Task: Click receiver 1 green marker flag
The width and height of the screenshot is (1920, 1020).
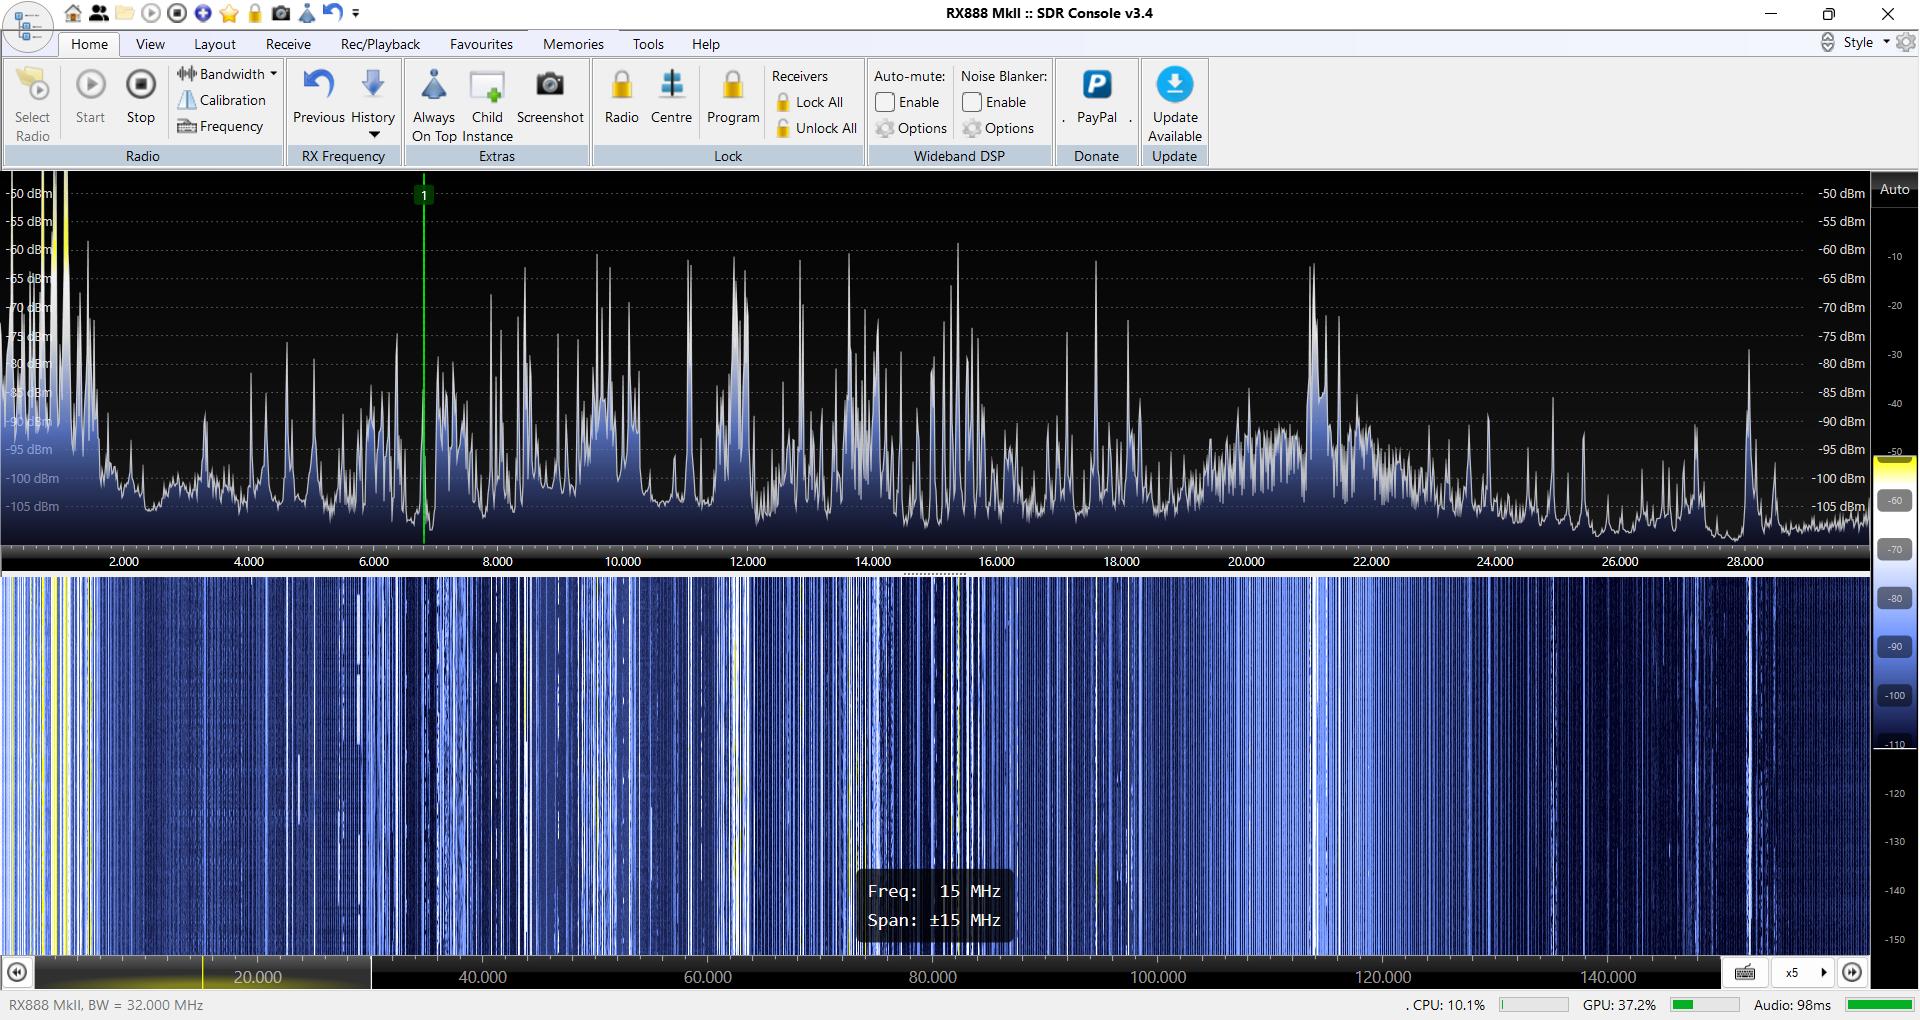Action: point(424,195)
